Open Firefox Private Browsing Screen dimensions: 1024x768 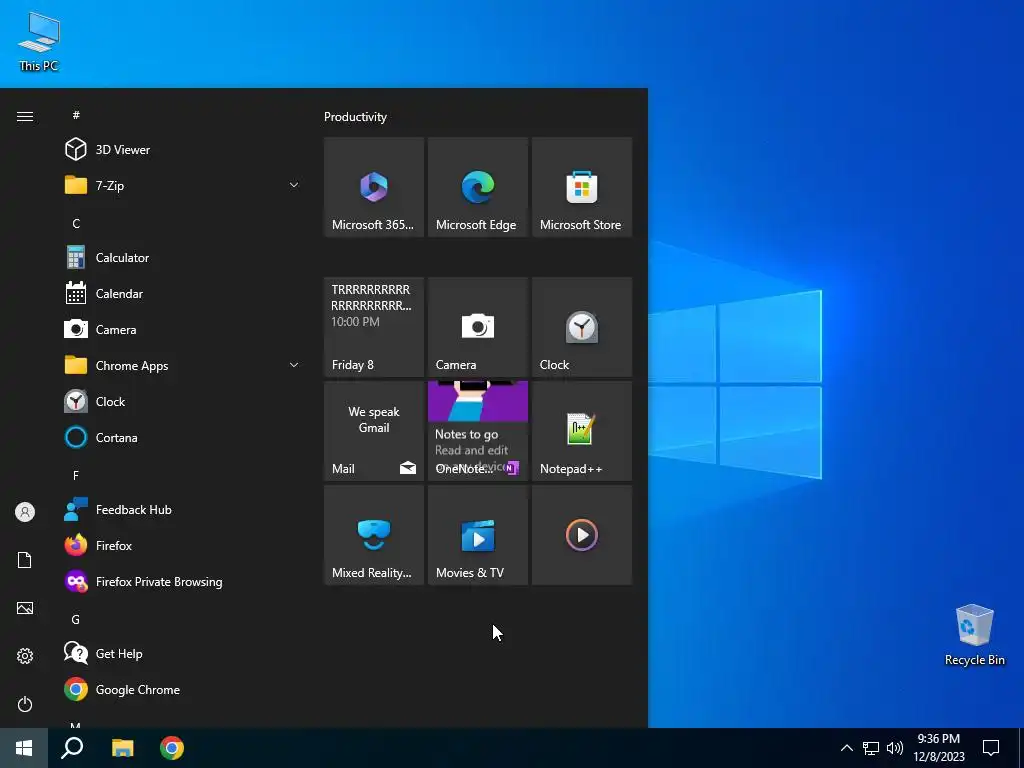(x=183, y=581)
